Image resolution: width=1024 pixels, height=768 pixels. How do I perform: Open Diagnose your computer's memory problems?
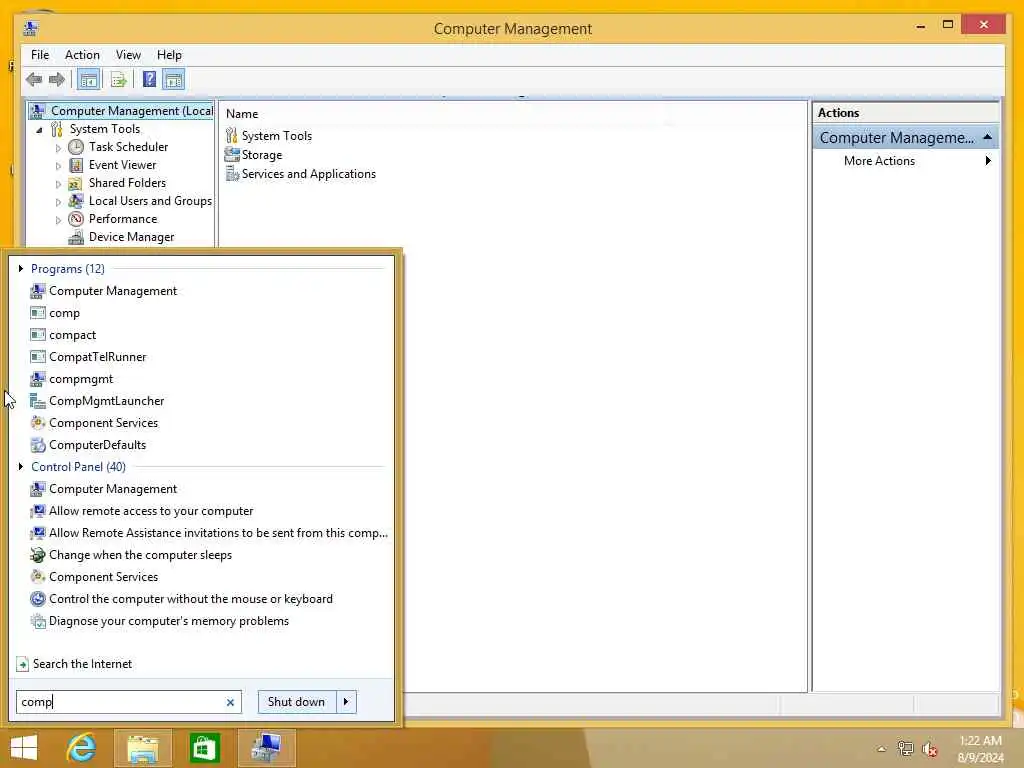[168, 621]
